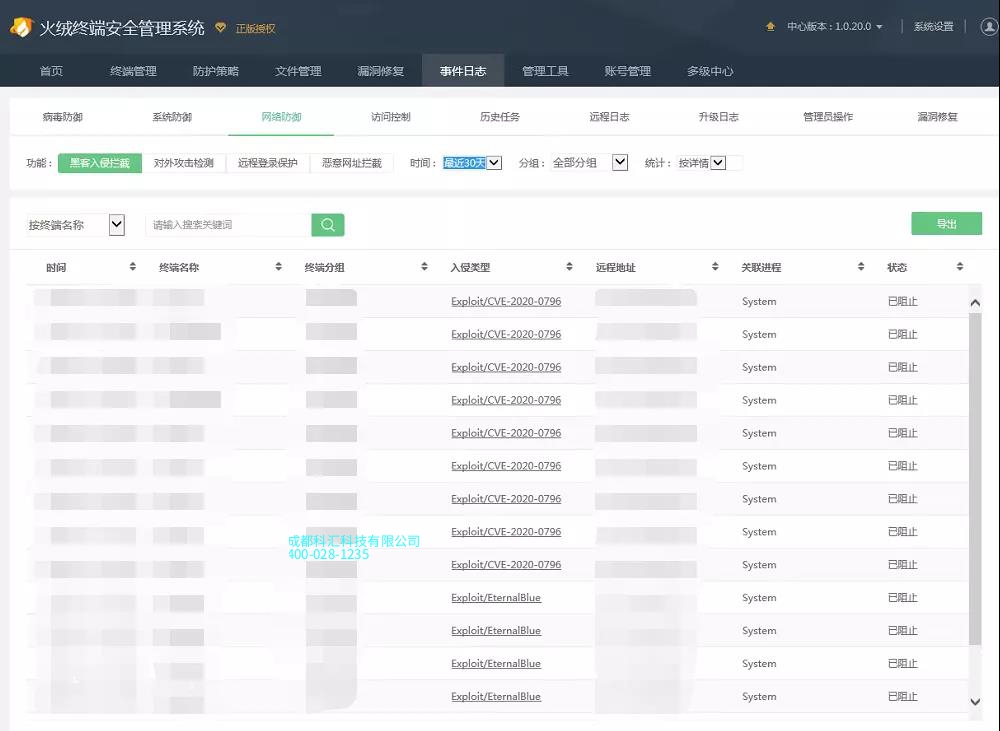Sort by 状态 column sort icon
The width and height of the screenshot is (1000, 731).
(x=959, y=267)
